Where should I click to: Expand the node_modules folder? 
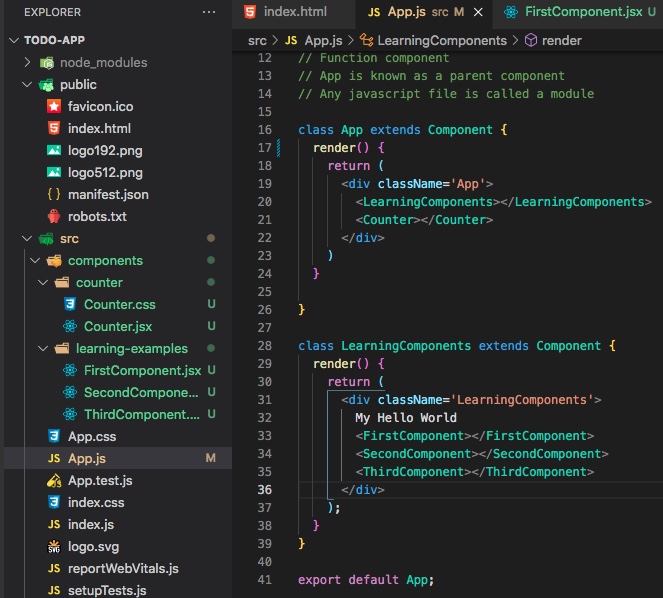pyautogui.click(x=27, y=62)
